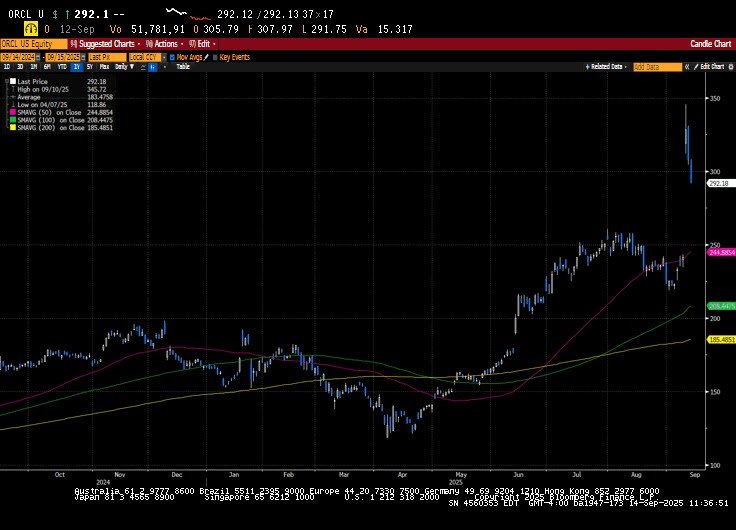Switch to the Table view

click(183, 66)
